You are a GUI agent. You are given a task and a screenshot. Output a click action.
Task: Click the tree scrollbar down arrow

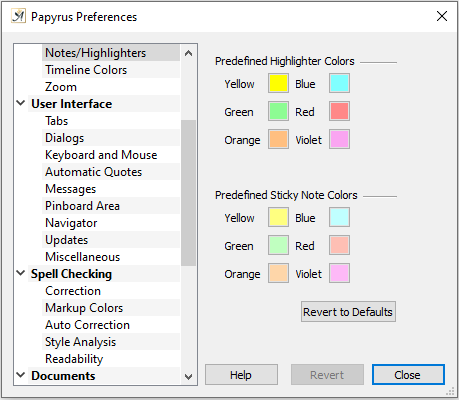click(x=188, y=377)
